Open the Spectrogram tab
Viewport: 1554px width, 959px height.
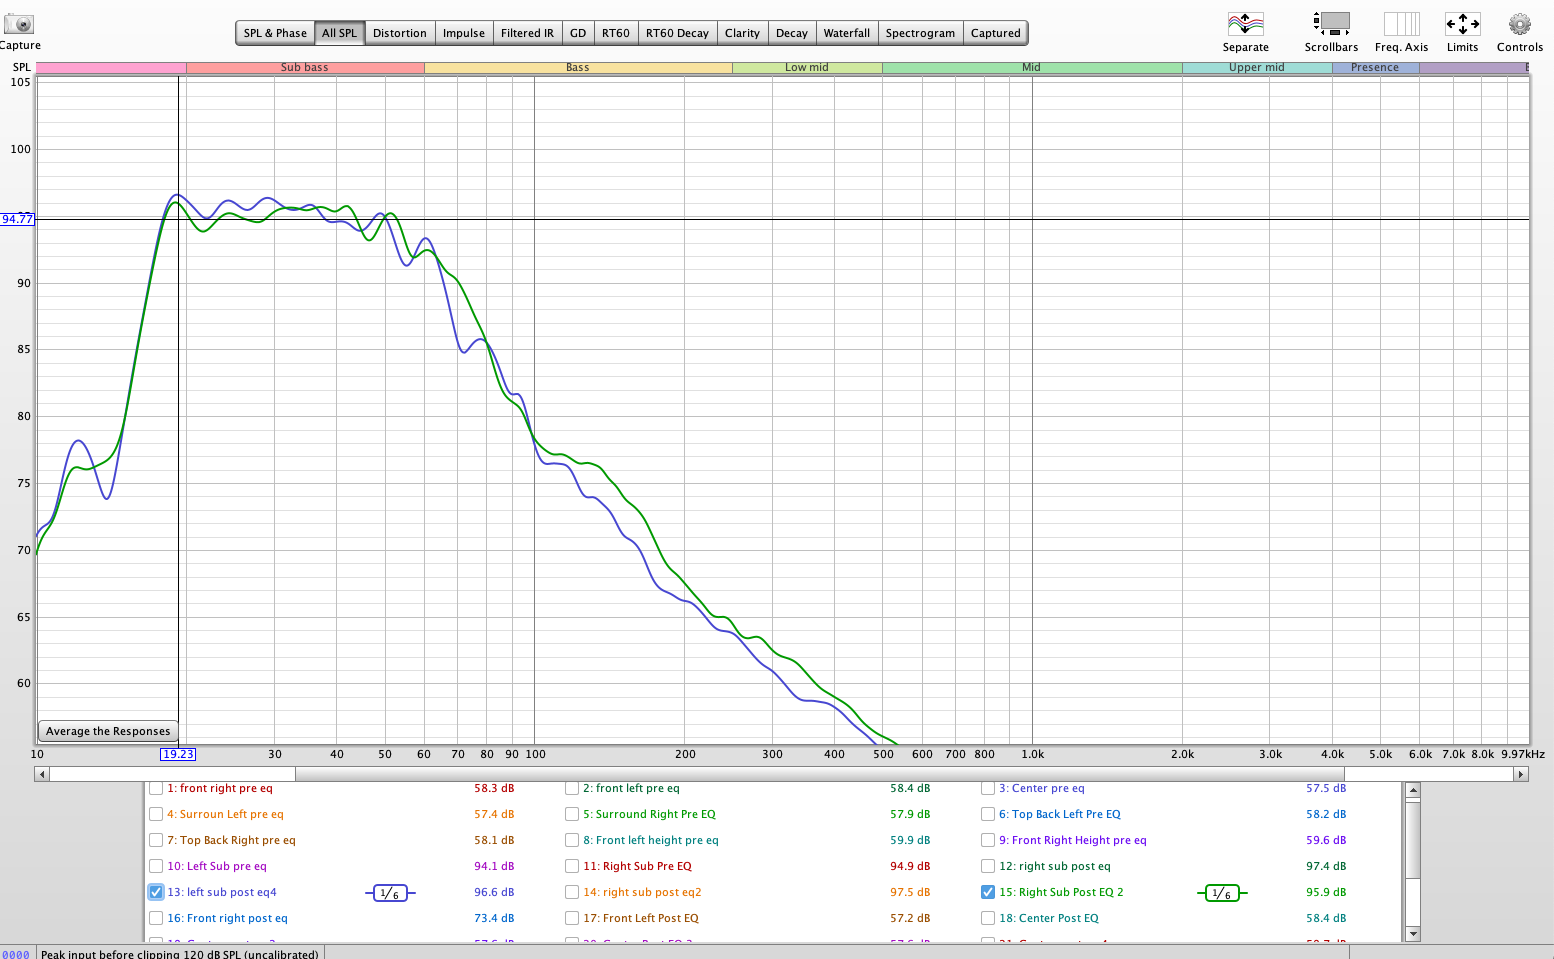pyautogui.click(x=920, y=33)
